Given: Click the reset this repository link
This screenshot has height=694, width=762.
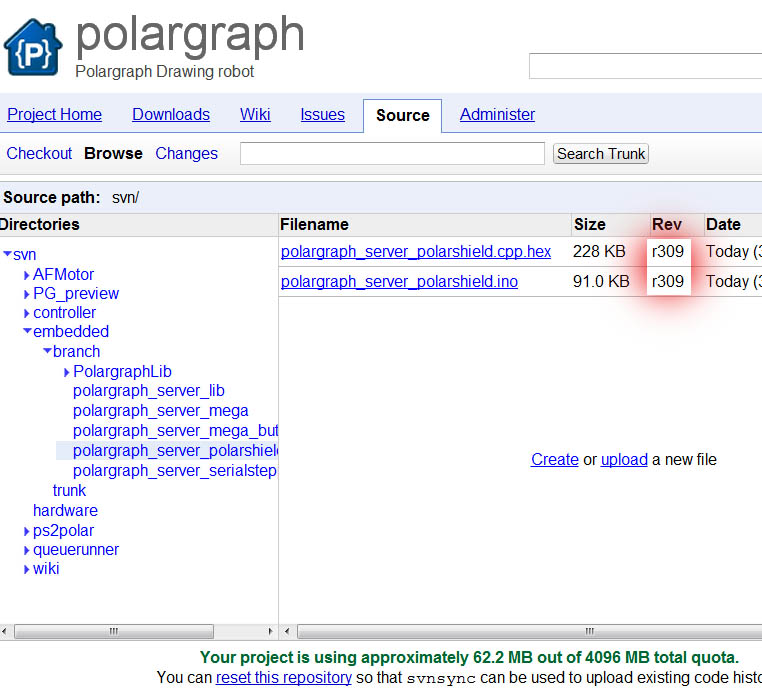Looking at the screenshot, I should (284, 677).
